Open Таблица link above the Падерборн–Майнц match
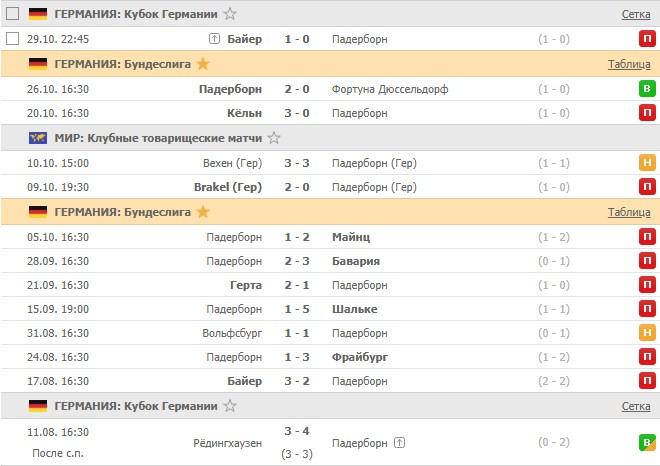The image size is (660, 466). (x=629, y=212)
